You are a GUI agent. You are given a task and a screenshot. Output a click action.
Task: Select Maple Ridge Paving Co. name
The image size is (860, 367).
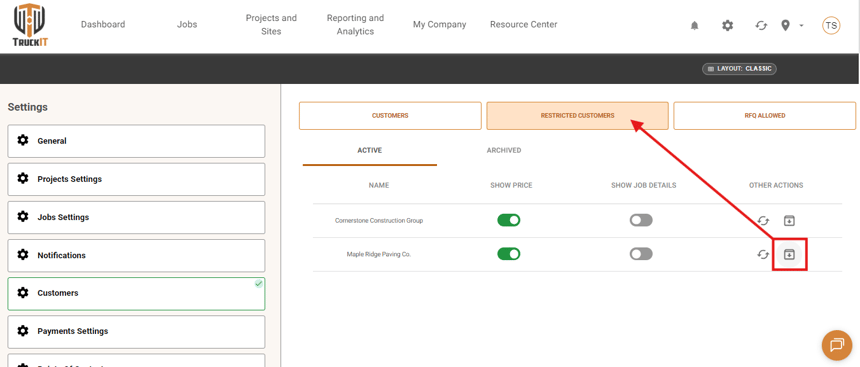click(379, 255)
